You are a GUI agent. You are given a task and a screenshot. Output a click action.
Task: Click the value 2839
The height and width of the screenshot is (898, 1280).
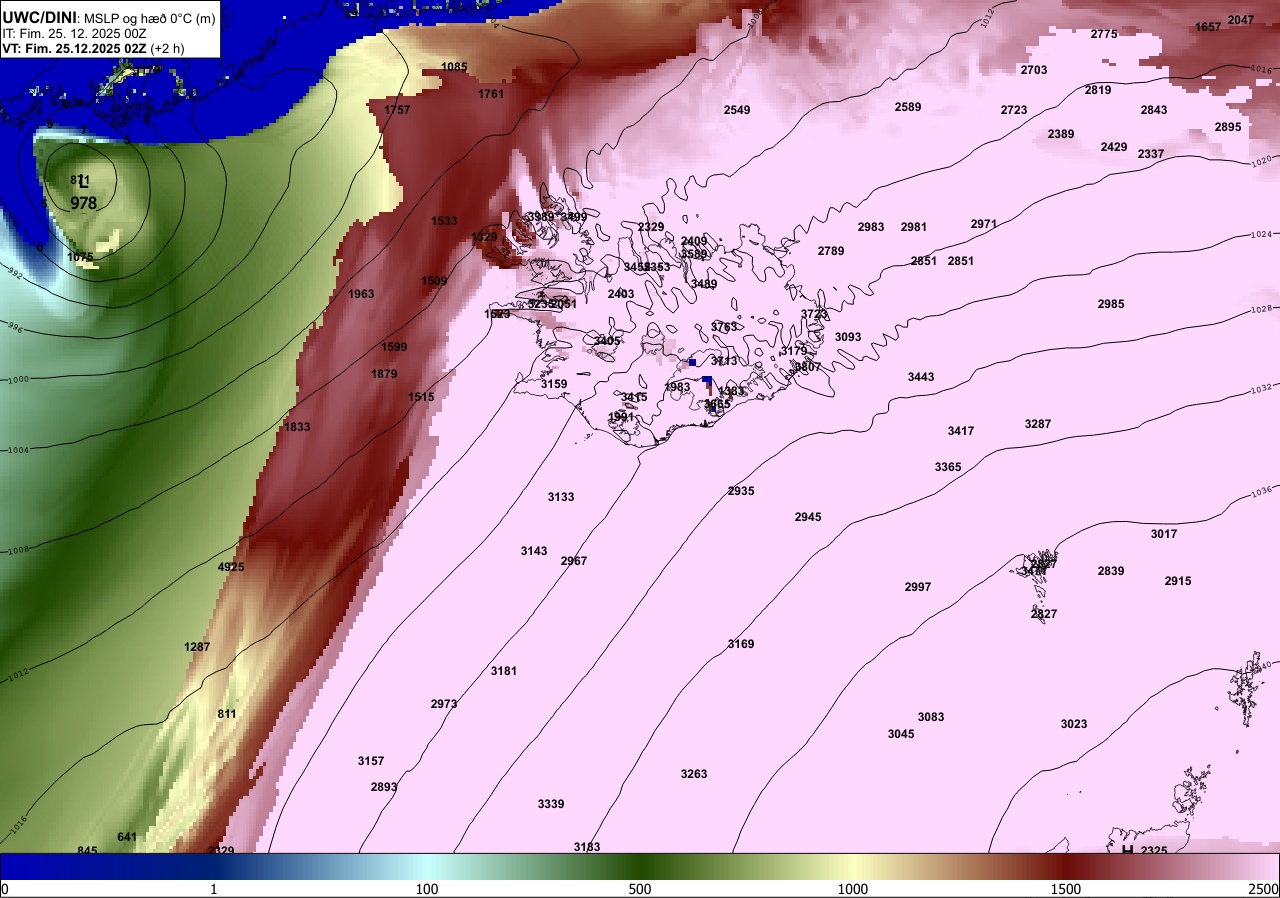pyautogui.click(x=1111, y=571)
